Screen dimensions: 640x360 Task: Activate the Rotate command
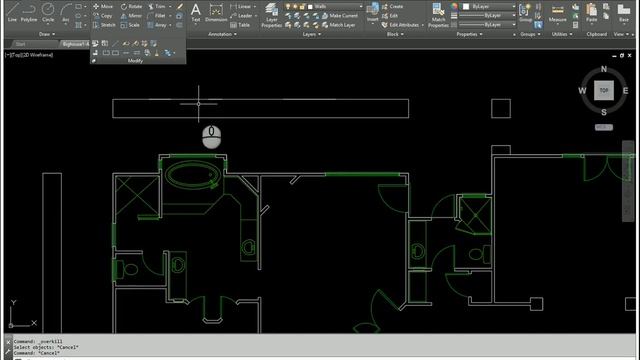click(x=131, y=7)
